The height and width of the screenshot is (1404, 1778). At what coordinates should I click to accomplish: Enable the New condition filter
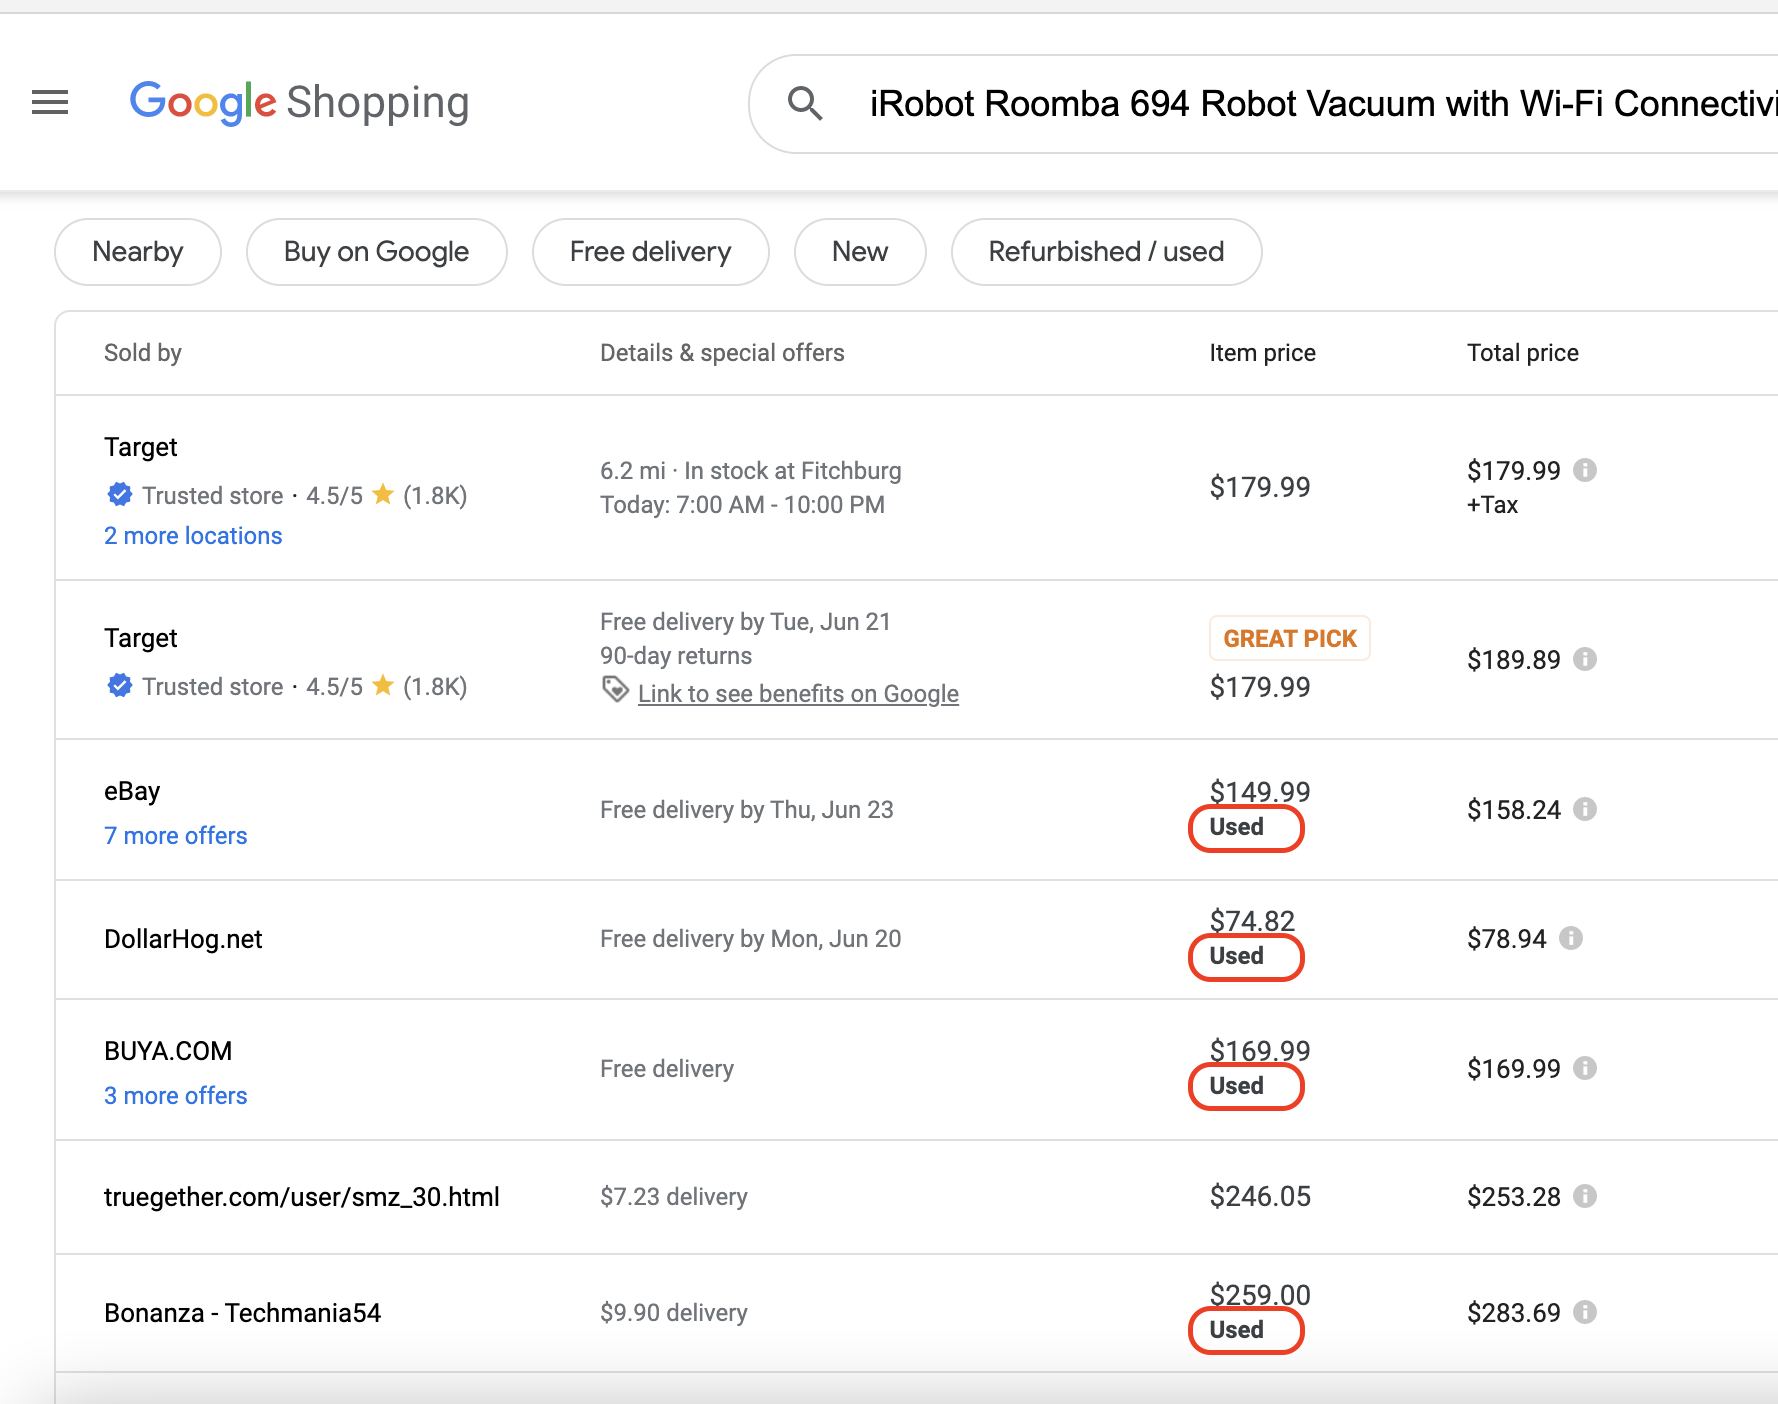click(859, 252)
